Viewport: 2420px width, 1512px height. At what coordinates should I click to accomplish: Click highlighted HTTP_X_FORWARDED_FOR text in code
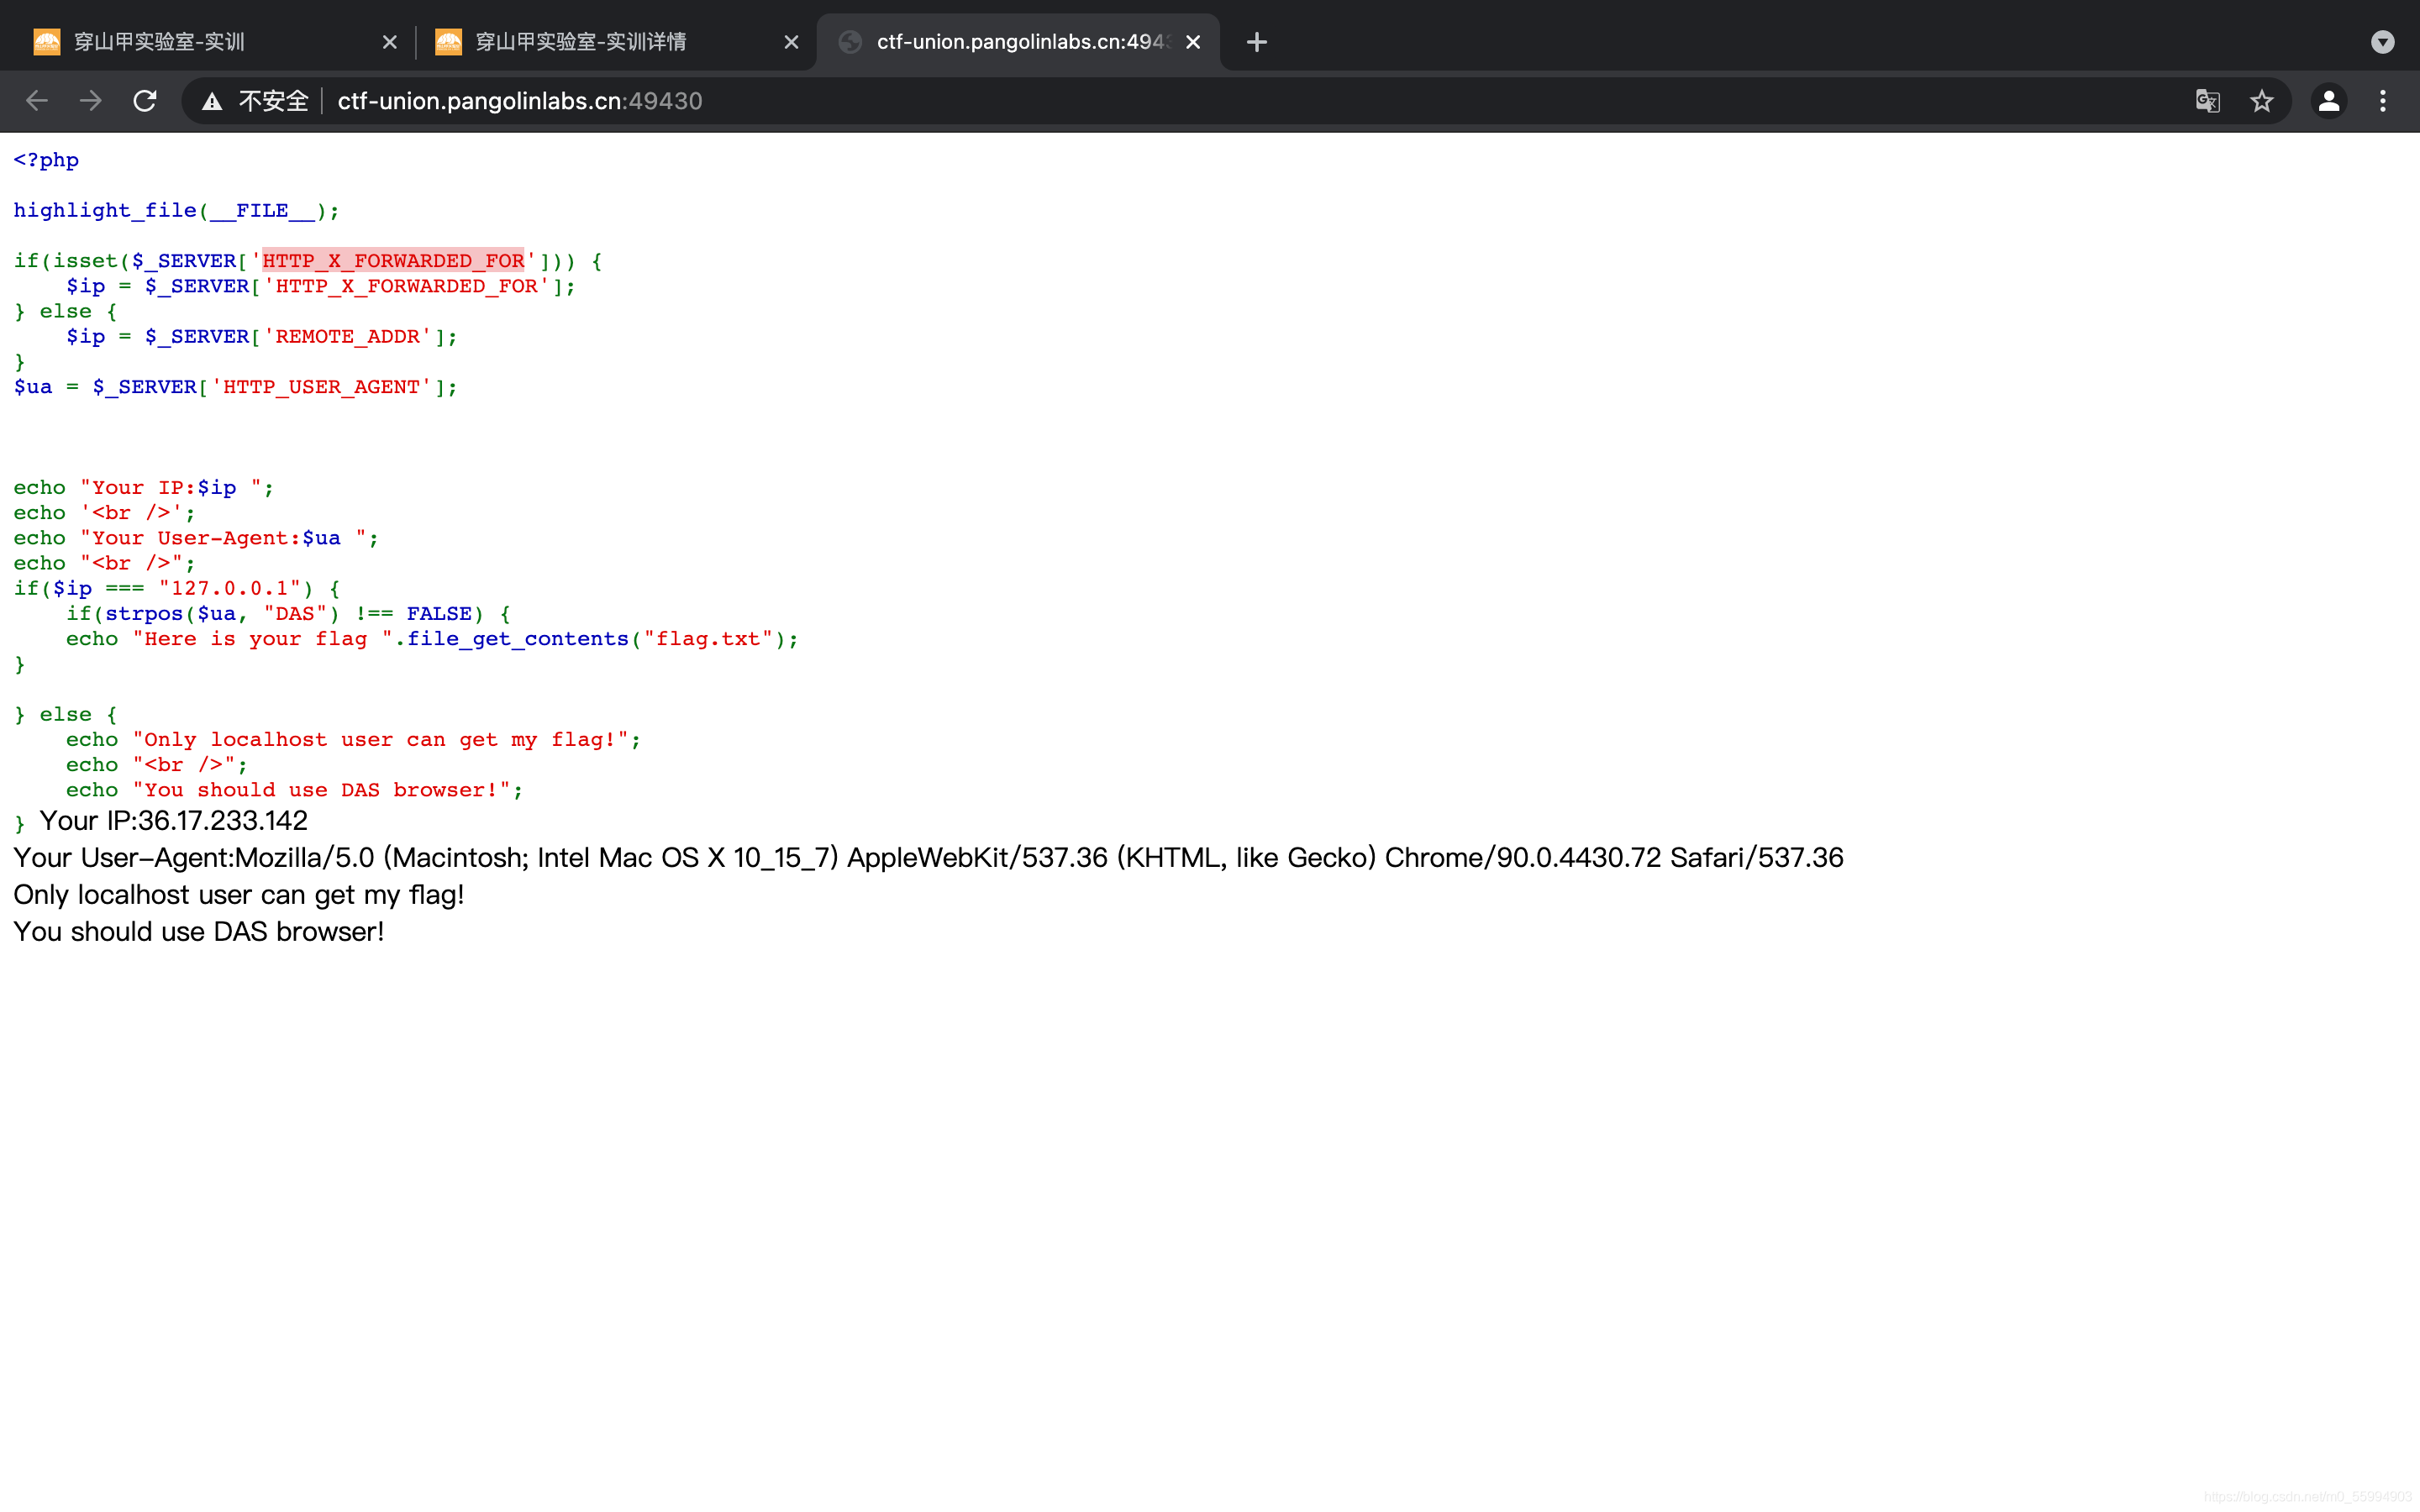tap(393, 261)
